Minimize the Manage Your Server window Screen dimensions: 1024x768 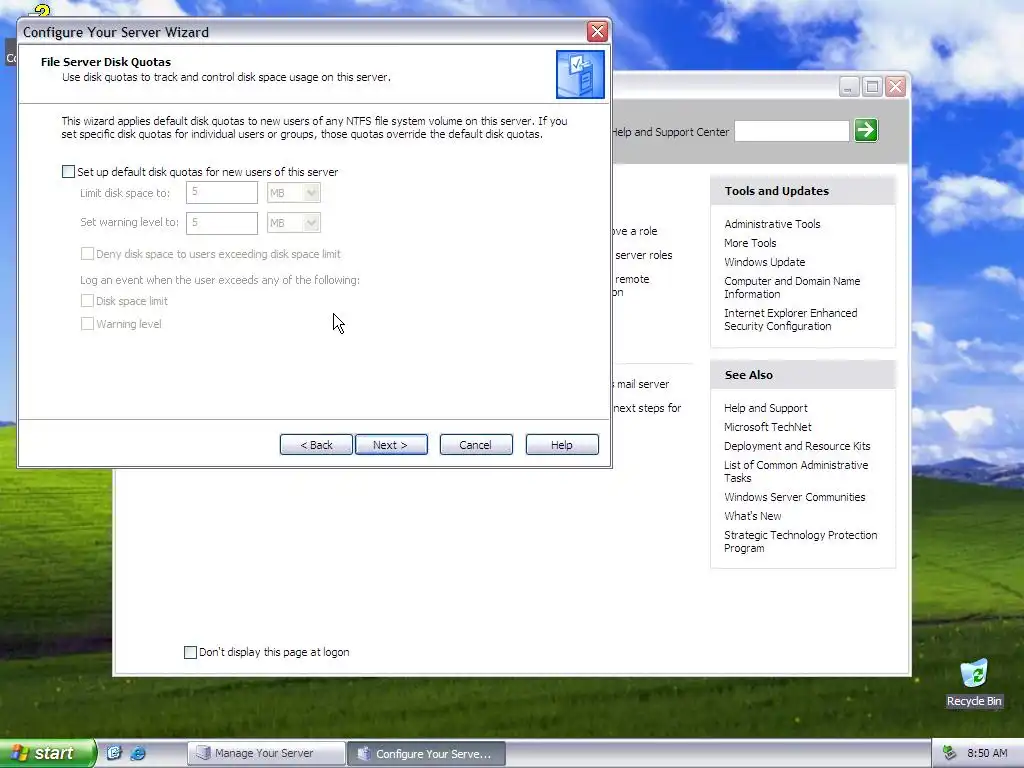(x=848, y=87)
